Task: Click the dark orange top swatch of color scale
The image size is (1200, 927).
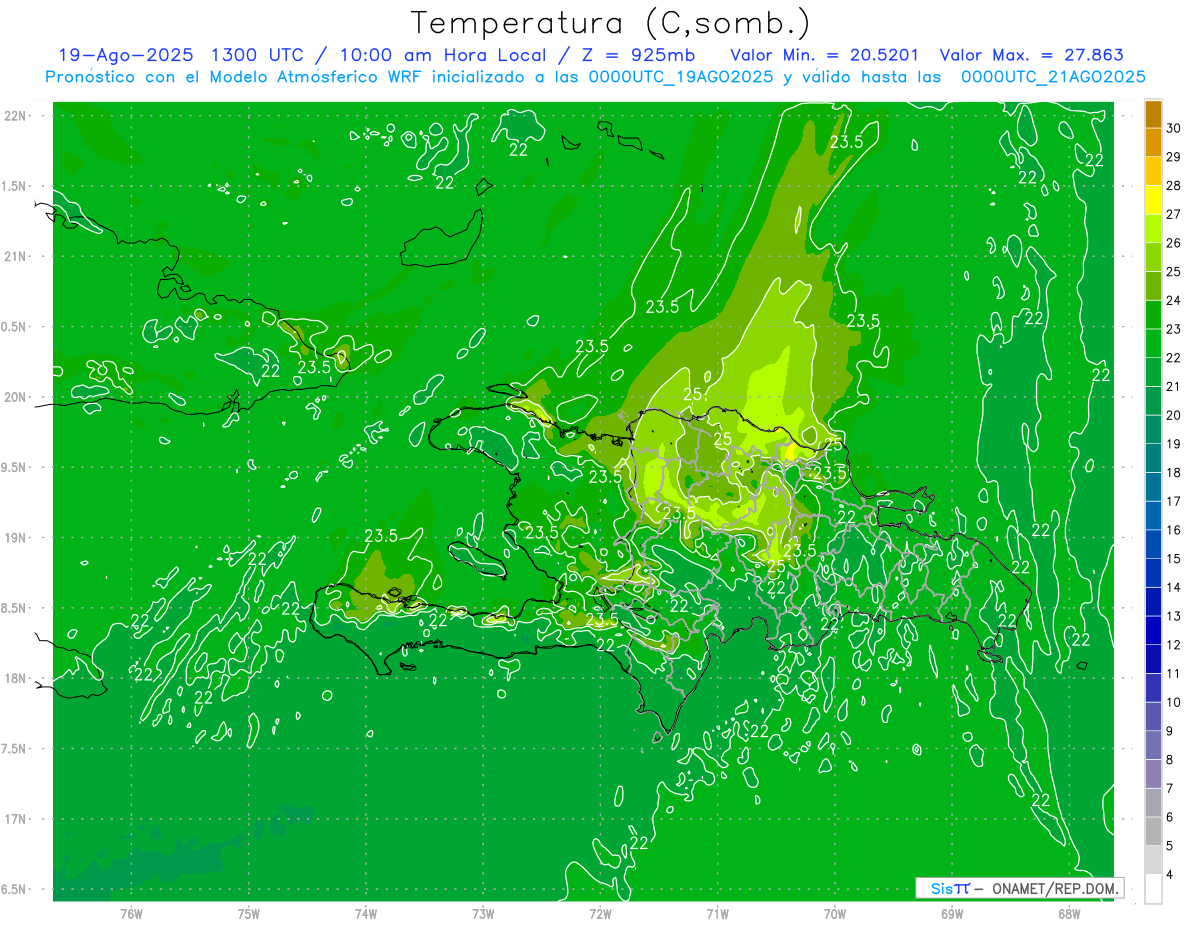Action: point(1153,114)
